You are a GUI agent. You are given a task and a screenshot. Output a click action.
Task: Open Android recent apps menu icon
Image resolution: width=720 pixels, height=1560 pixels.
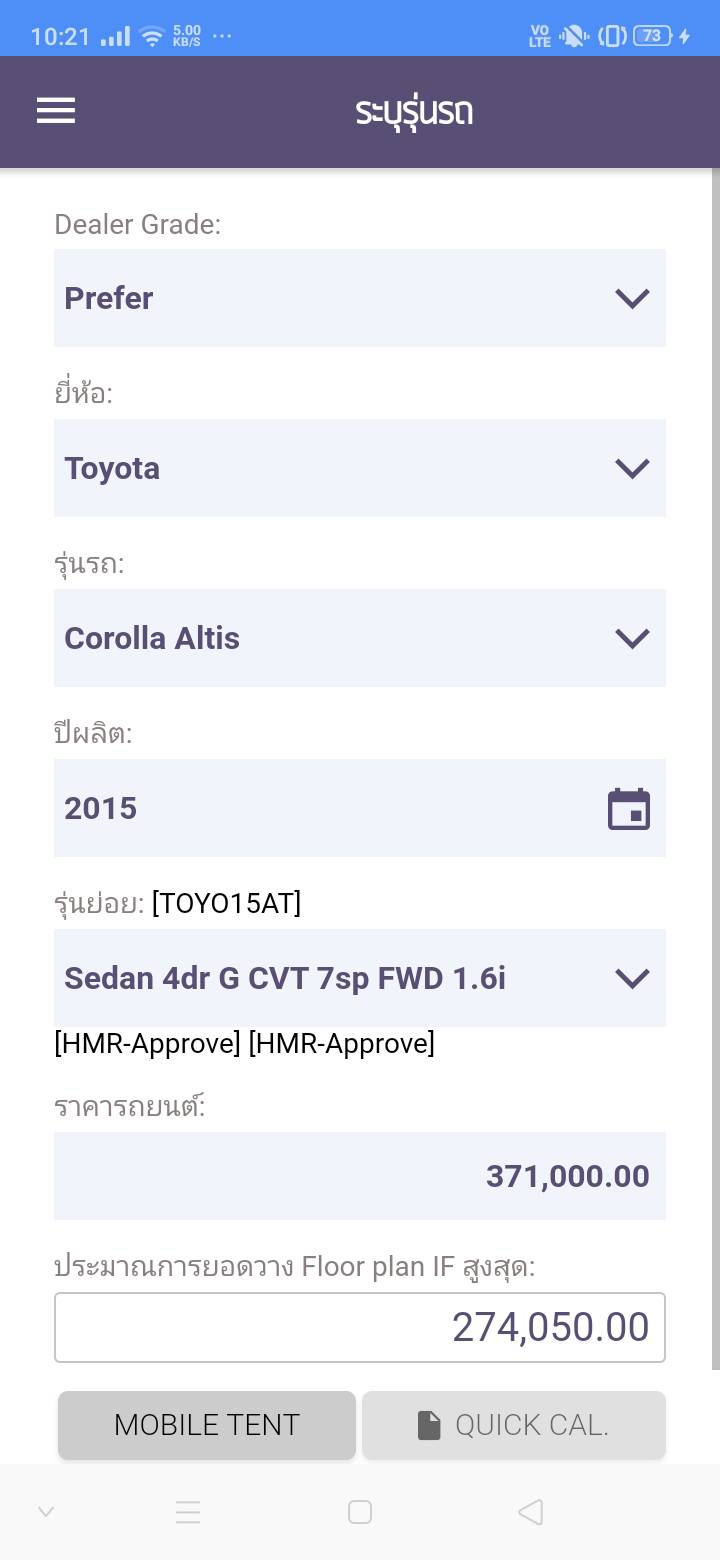coord(188,1512)
